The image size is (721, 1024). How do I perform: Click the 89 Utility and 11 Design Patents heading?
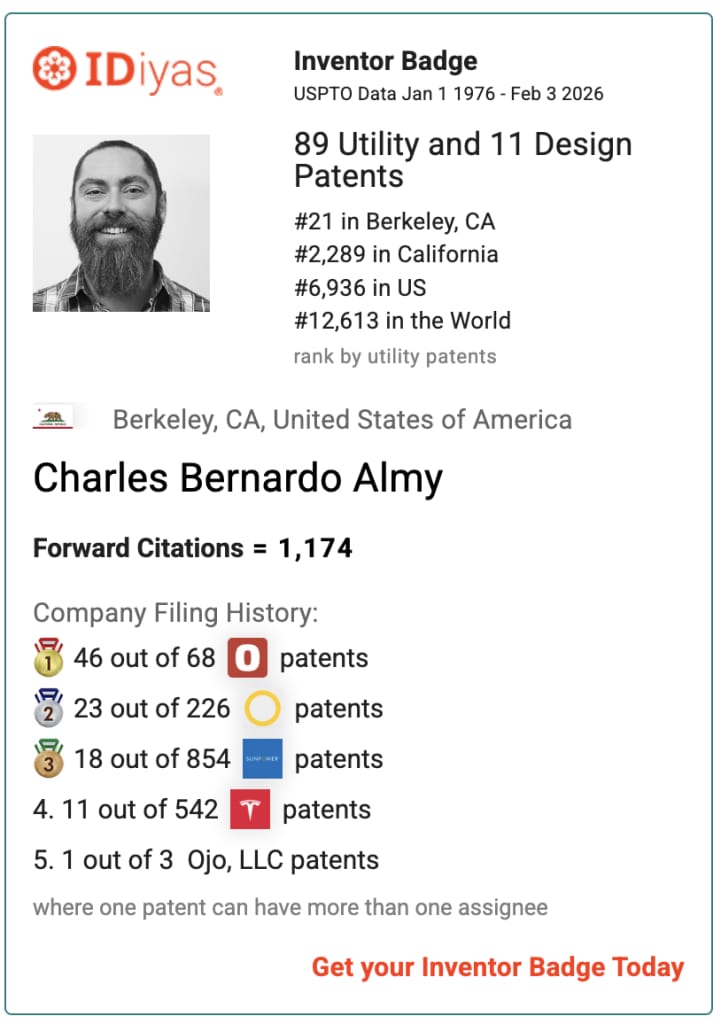(x=463, y=160)
